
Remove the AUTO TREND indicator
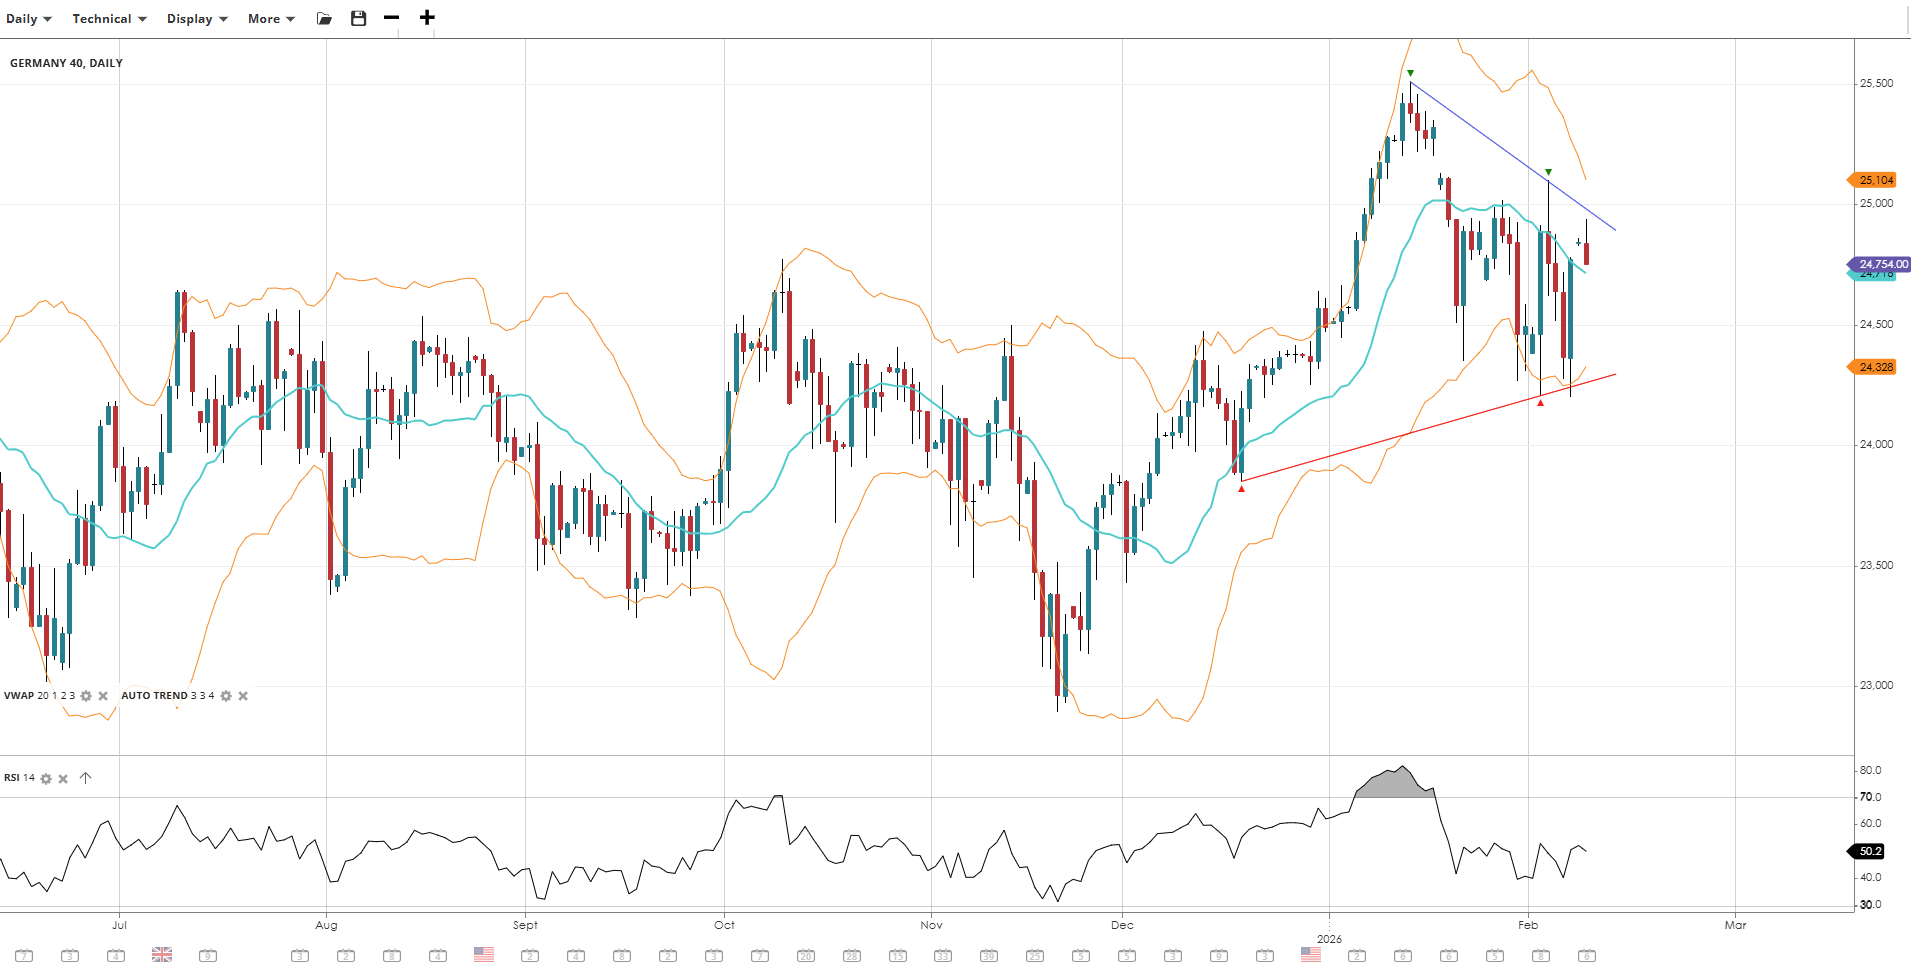pos(243,696)
